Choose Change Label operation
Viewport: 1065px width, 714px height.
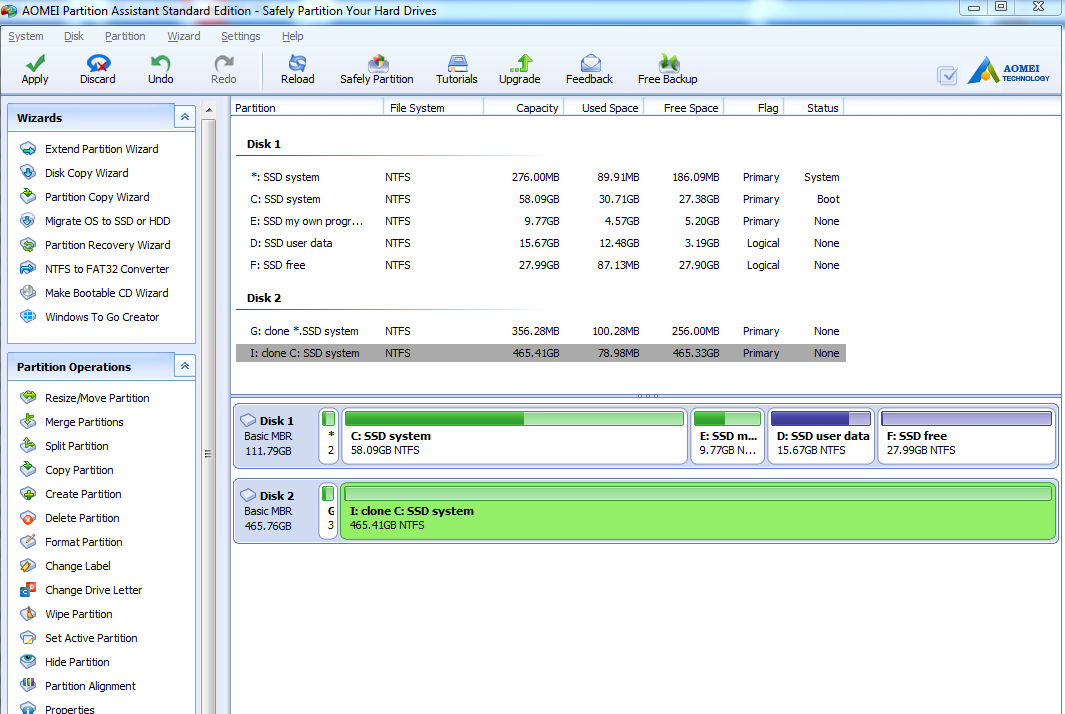[77, 566]
